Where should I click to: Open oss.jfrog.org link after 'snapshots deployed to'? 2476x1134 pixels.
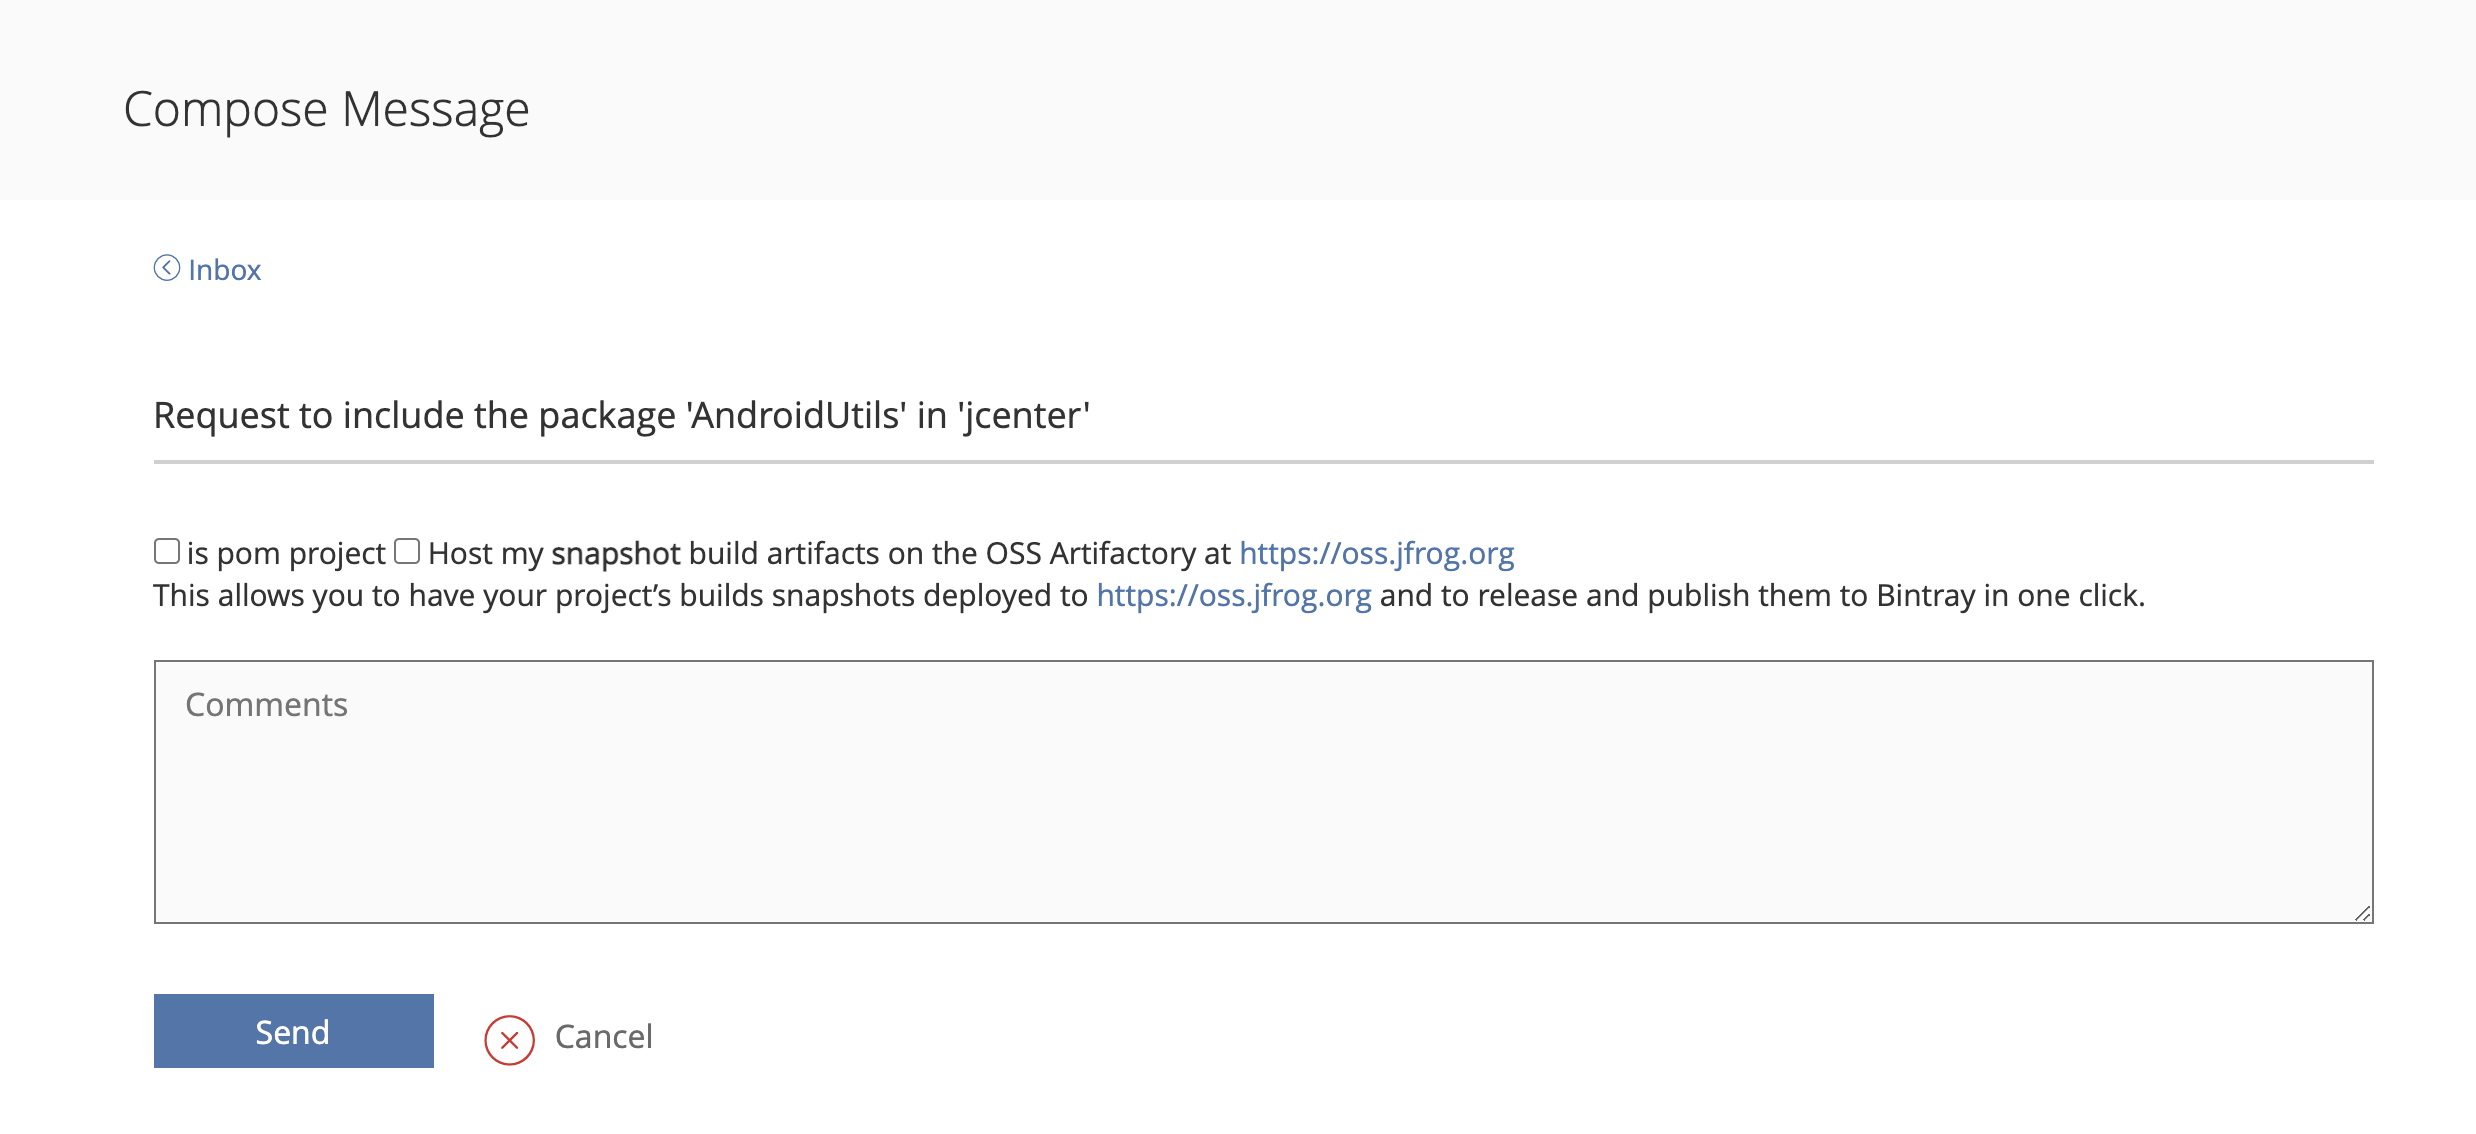pos(1233,595)
